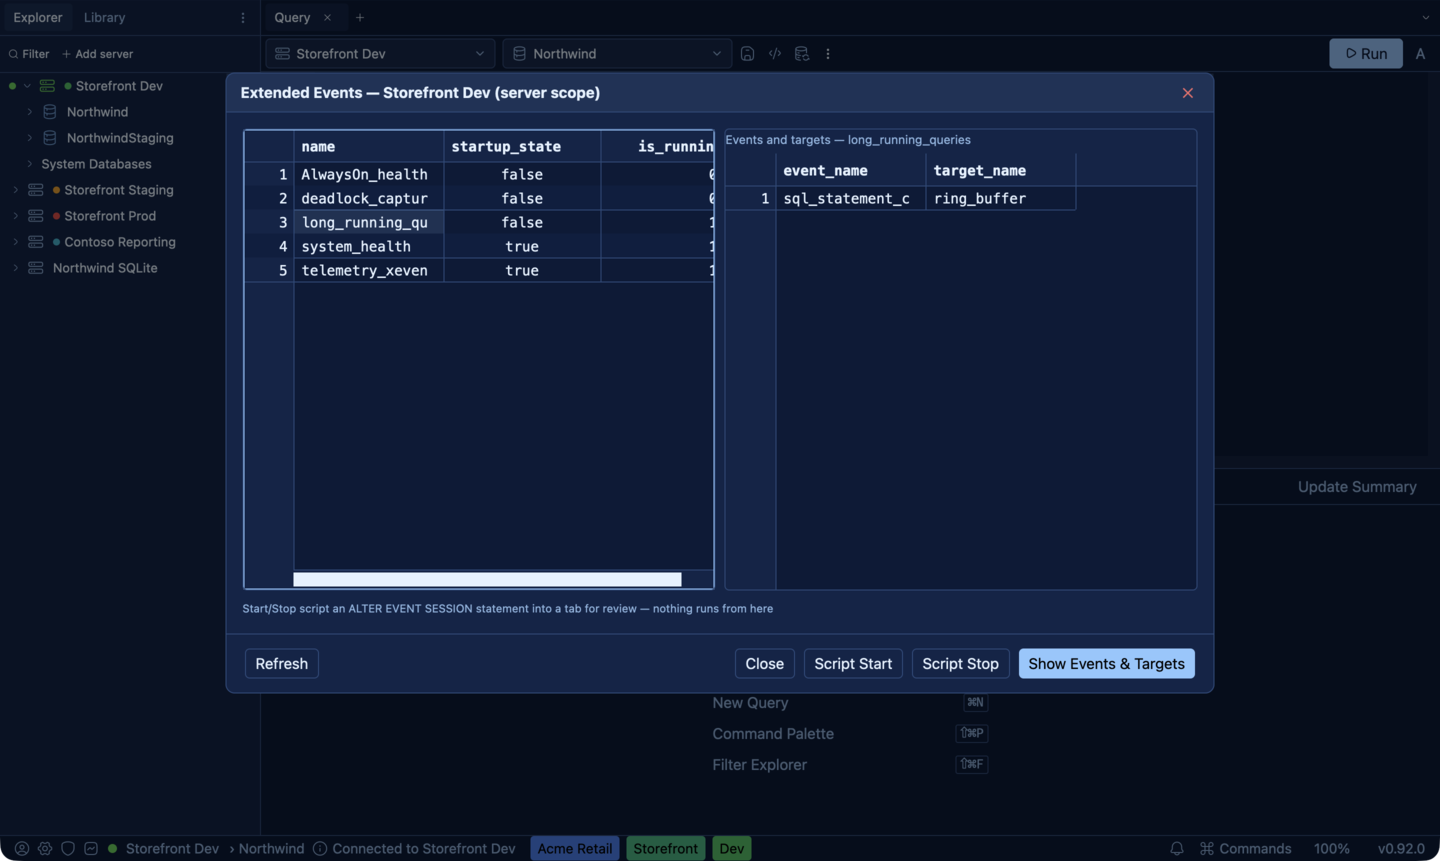Expand the NorthwindStaging database node

tap(29, 138)
